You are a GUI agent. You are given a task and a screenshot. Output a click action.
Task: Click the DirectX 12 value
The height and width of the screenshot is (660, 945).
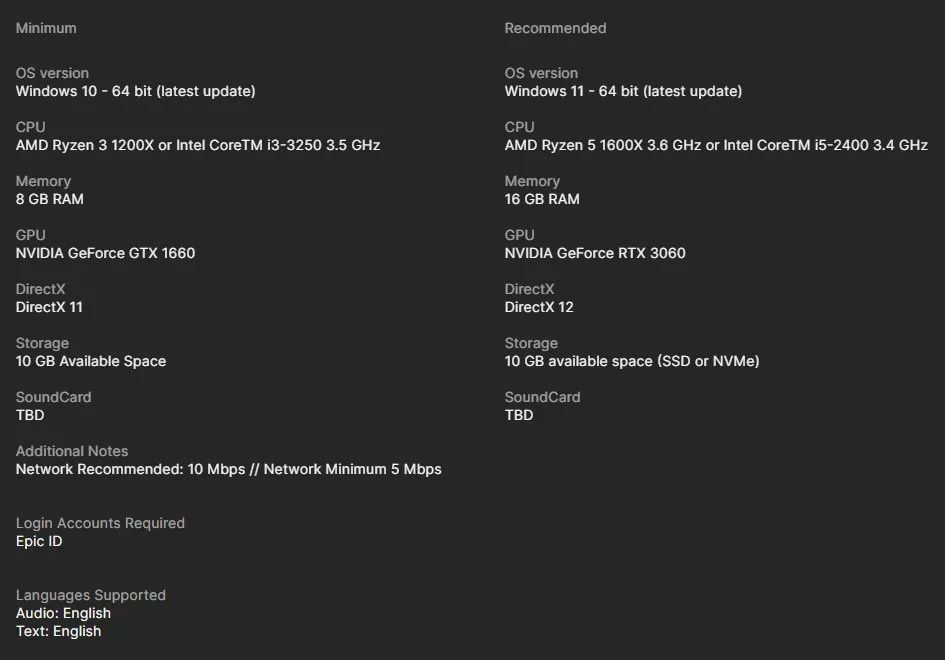point(539,307)
